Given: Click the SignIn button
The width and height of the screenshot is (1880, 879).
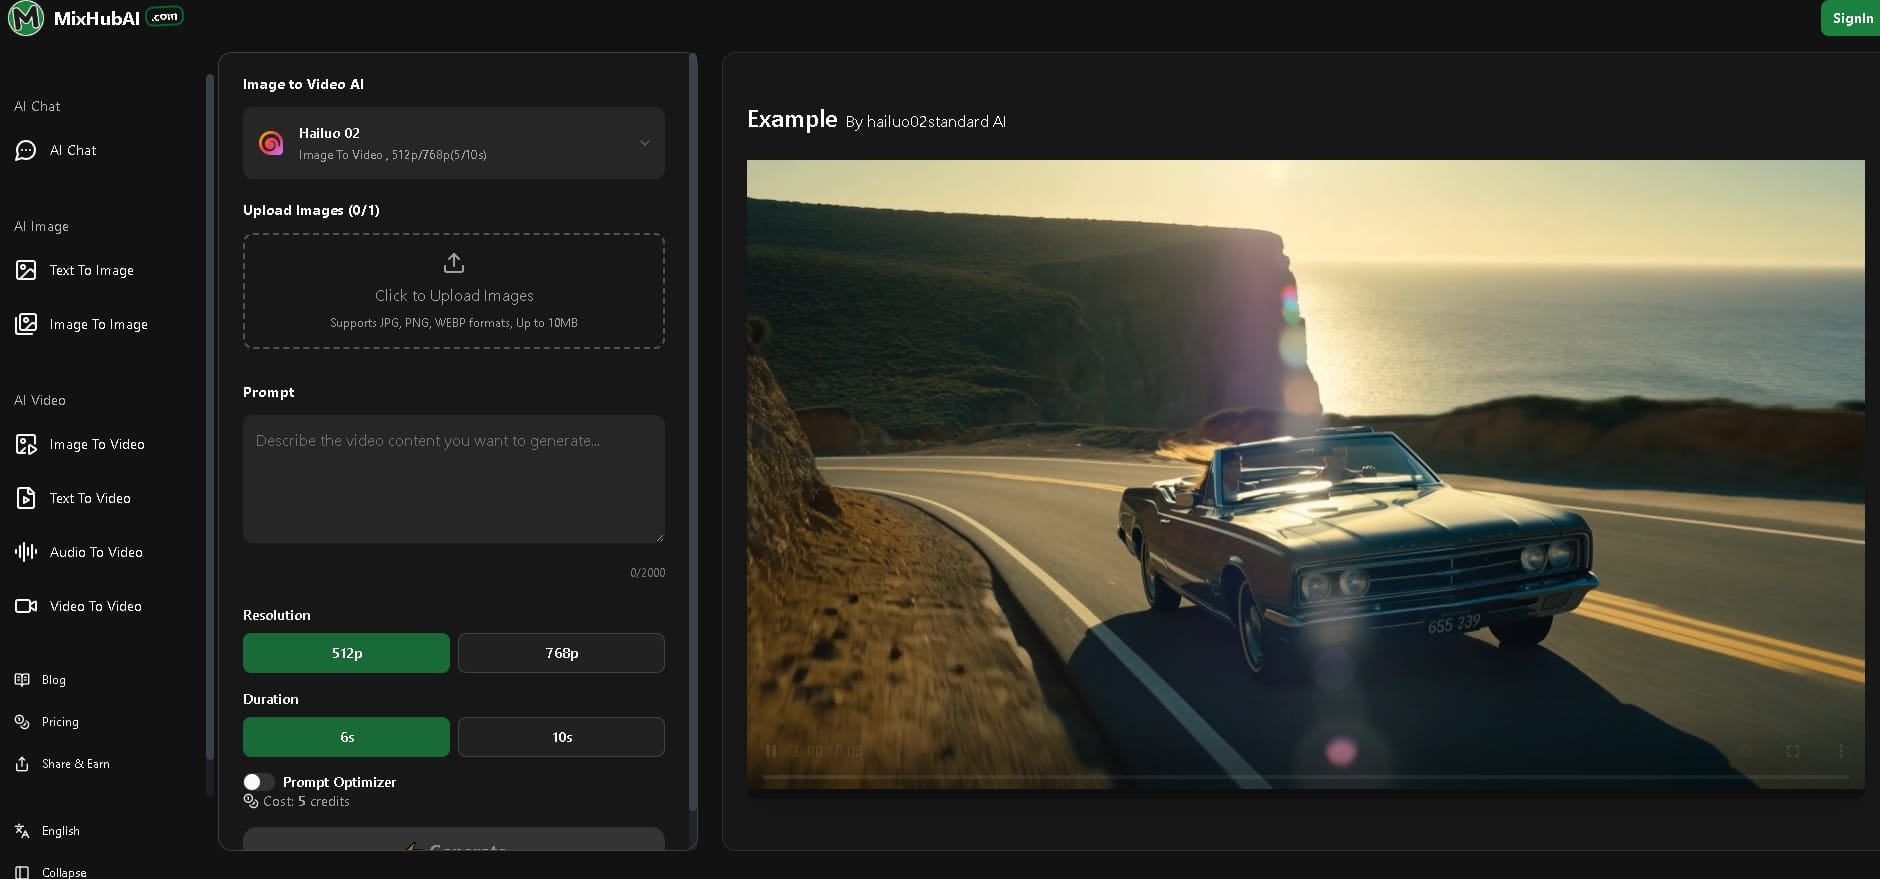Looking at the screenshot, I should pos(1850,18).
